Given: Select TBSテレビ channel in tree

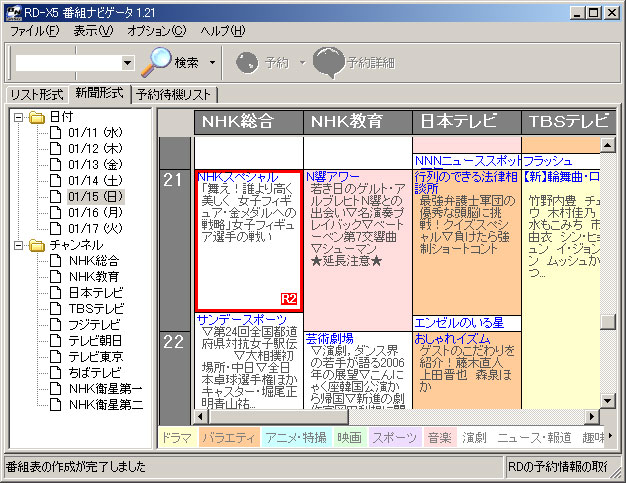Looking at the screenshot, I should [96, 309].
